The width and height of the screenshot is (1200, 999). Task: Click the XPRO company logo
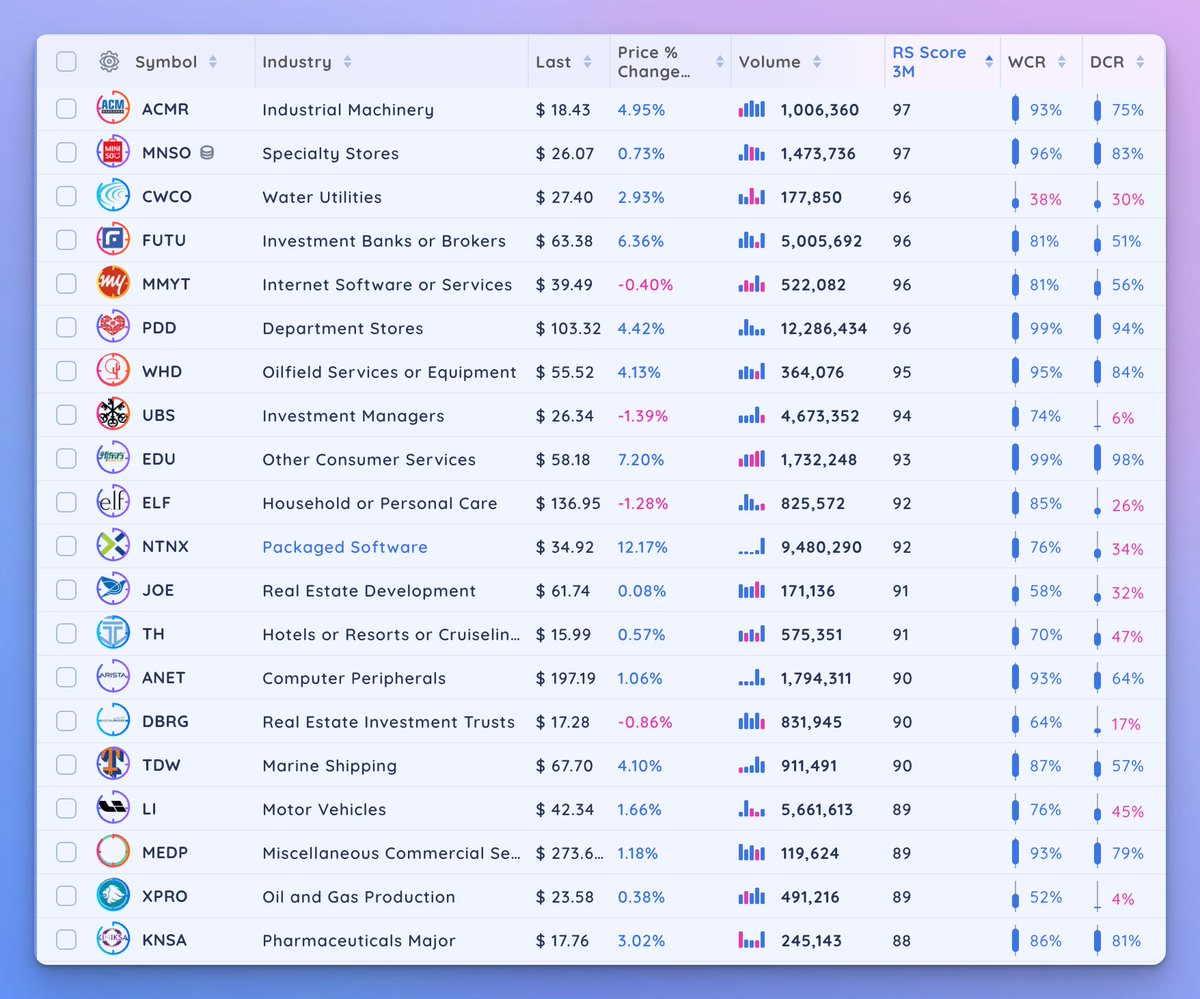pos(113,896)
